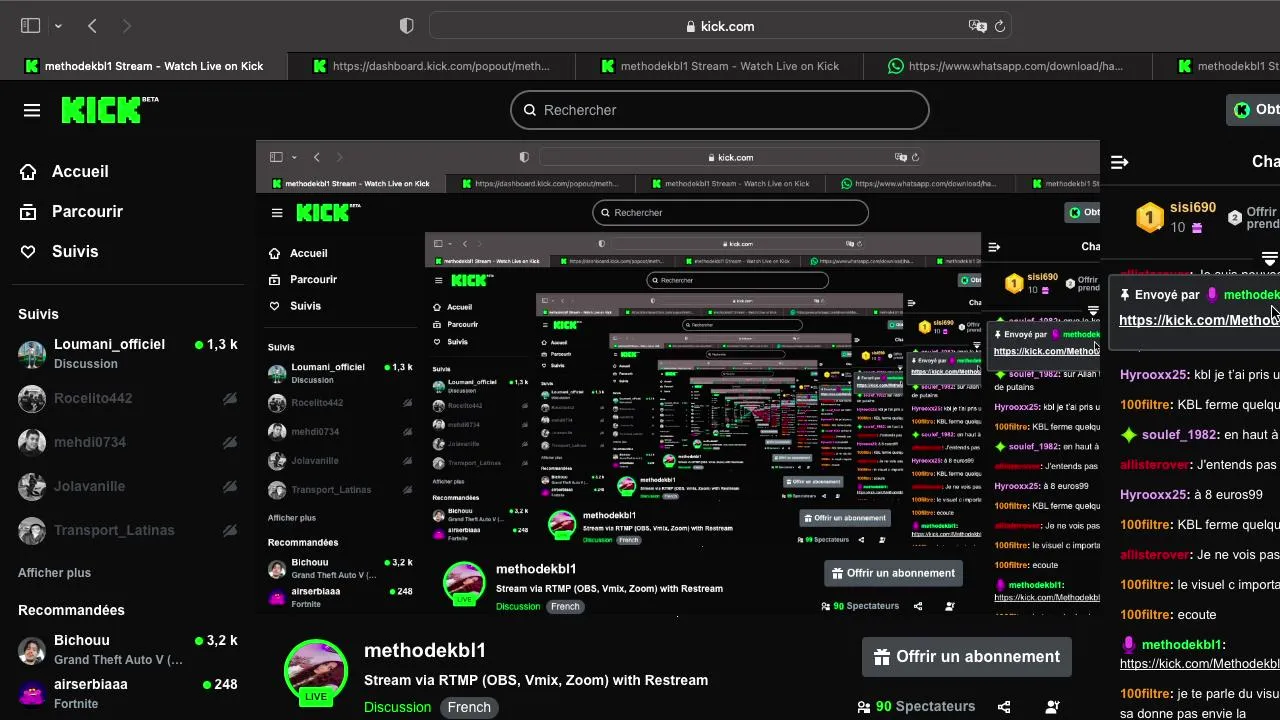Click the 90 Spectateurs viewer count
Viewport: 1280px width, 720px height.
click(916, 707)
